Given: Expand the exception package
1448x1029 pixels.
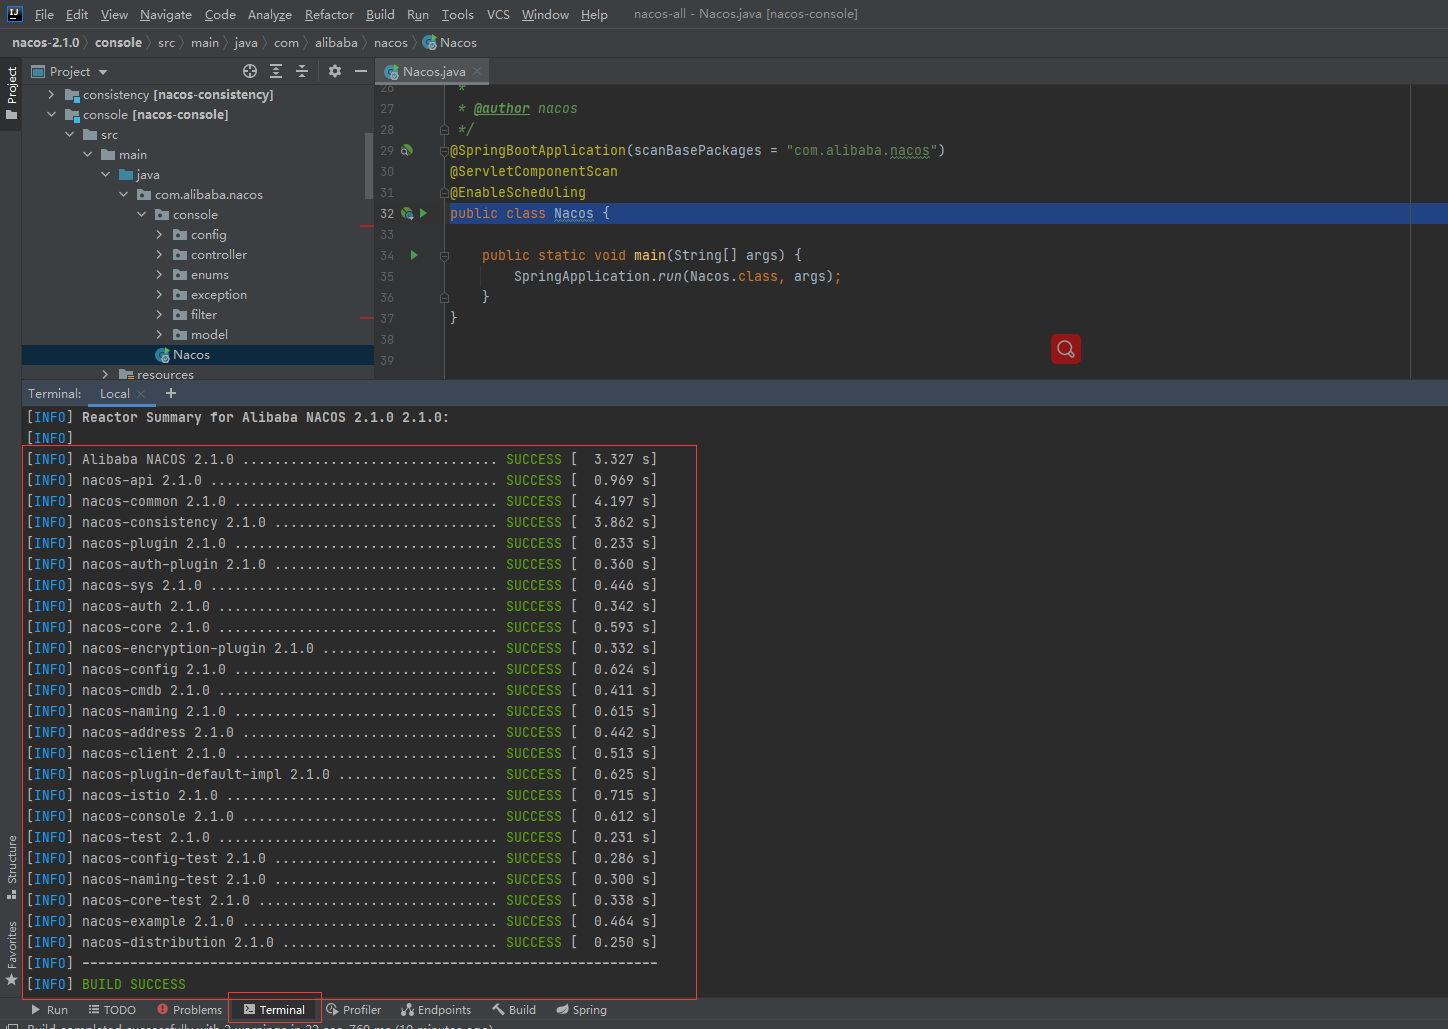Looking at the screenshot, I should tap(159, 294).
